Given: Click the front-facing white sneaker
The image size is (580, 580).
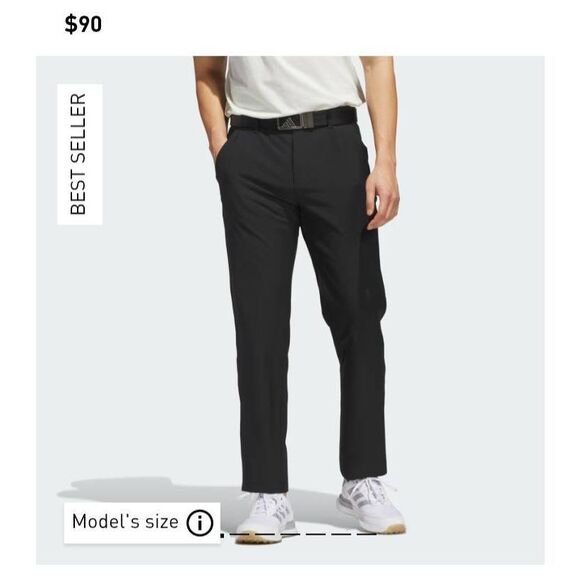Looking at the screenshot, I should [x=265, y=516].
